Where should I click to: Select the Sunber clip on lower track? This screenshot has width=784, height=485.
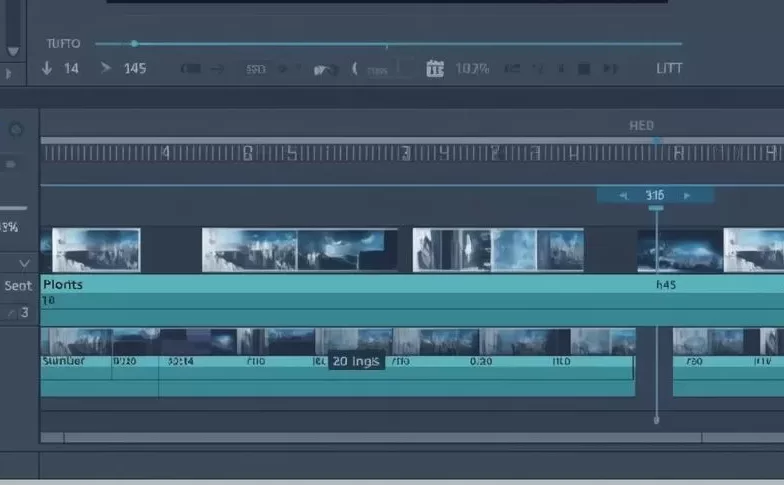(x=75, y=362)
